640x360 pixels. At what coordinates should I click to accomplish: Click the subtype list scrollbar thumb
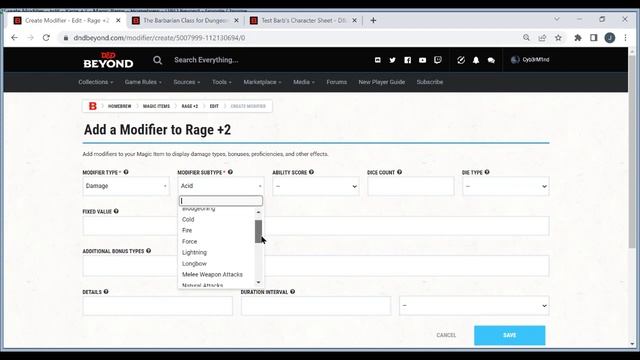(x=258, y=231)
